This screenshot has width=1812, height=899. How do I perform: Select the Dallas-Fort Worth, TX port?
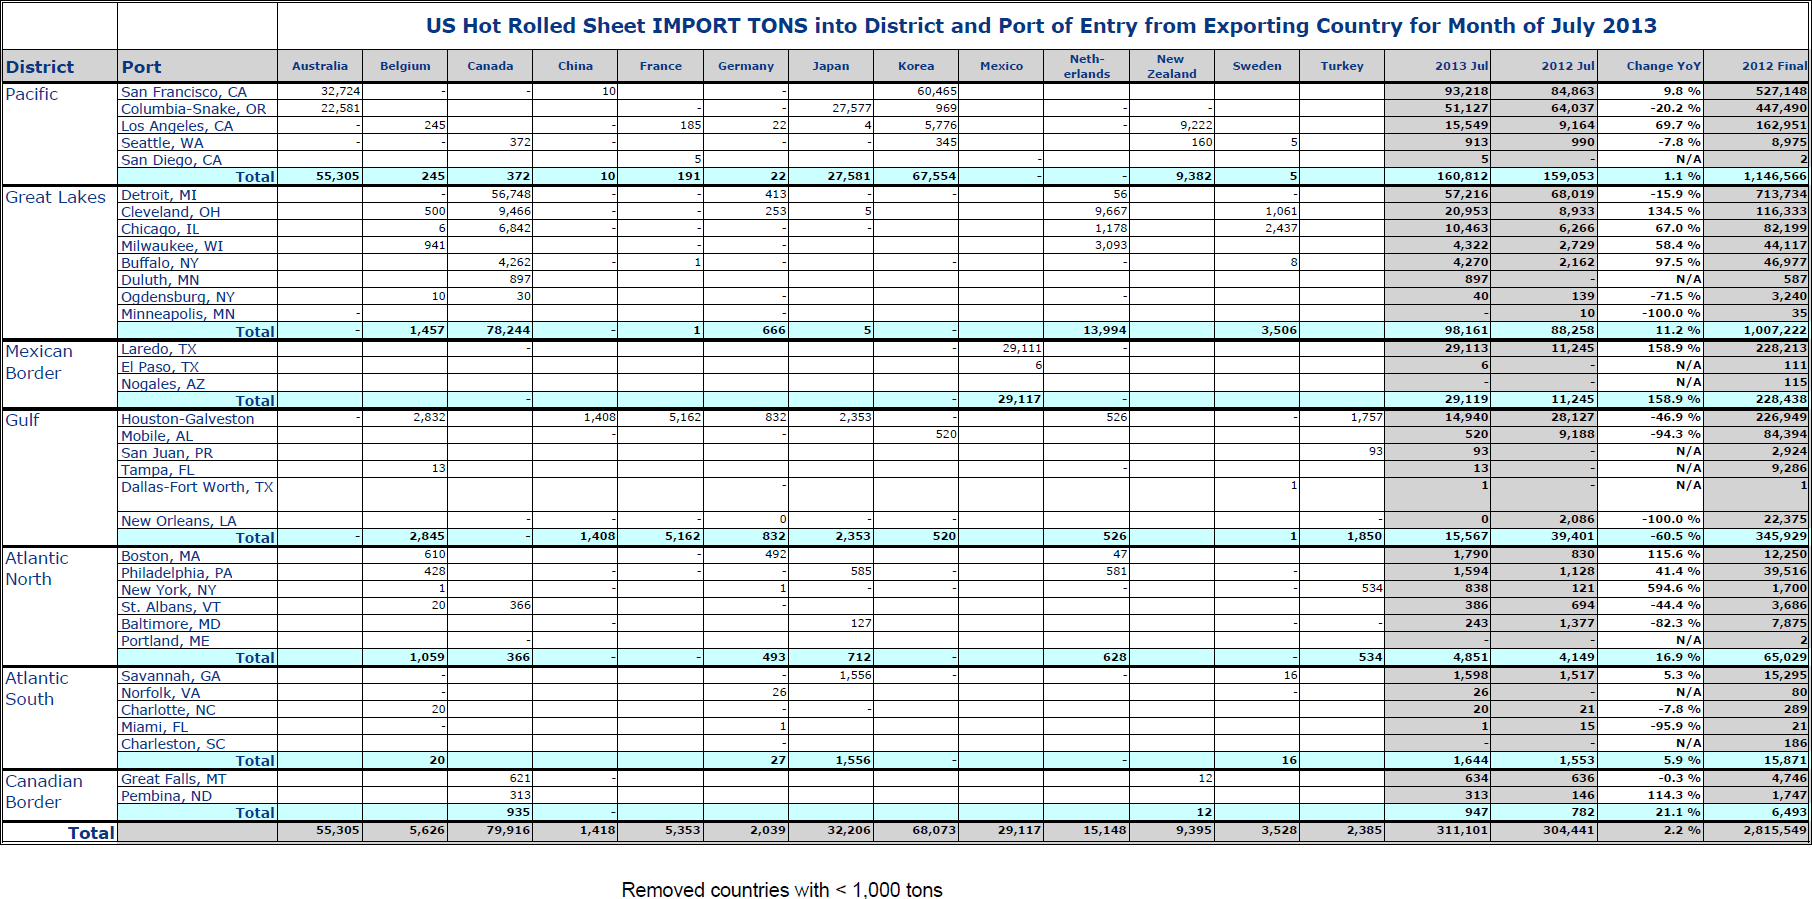click(x=196, y=487)
